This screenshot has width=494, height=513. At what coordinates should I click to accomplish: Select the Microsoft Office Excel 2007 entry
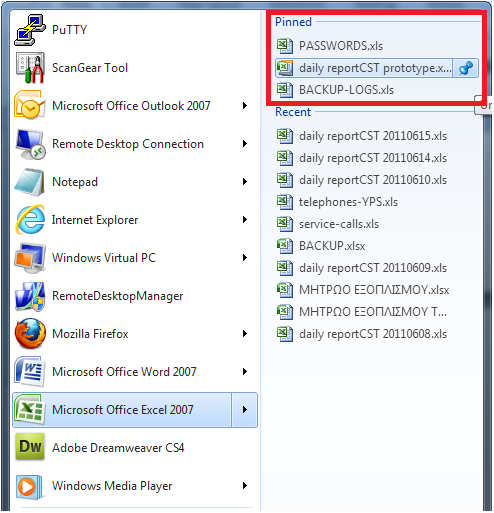pos(122,410)
